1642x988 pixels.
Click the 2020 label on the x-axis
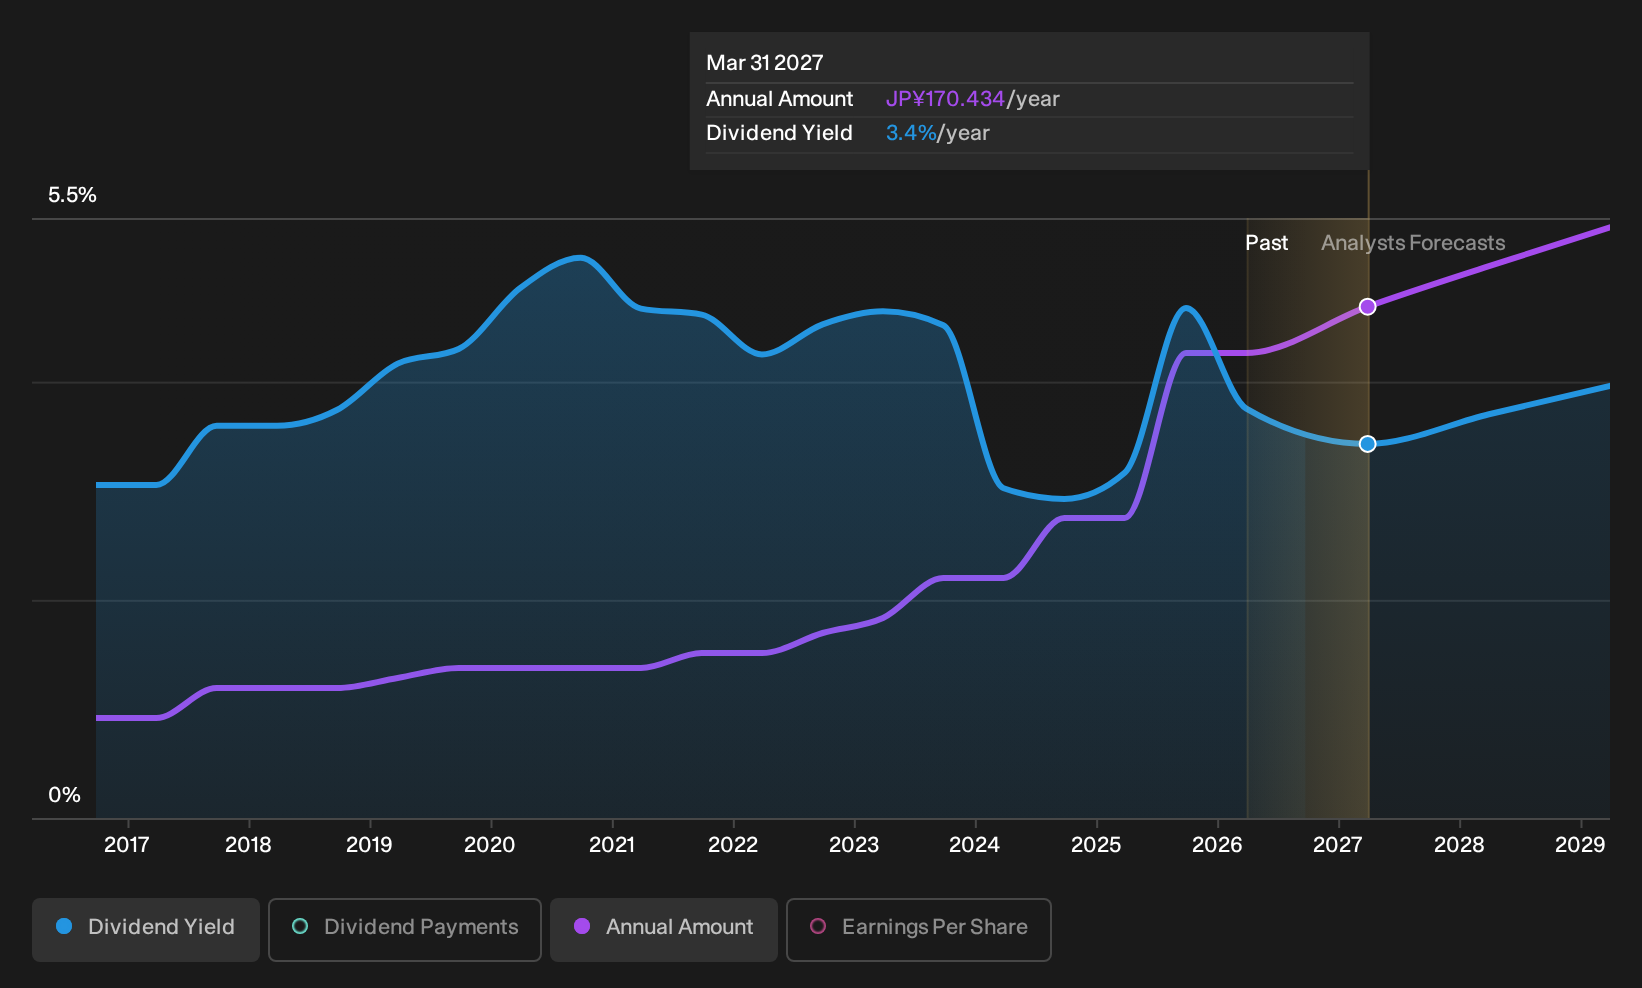point(490,845)
